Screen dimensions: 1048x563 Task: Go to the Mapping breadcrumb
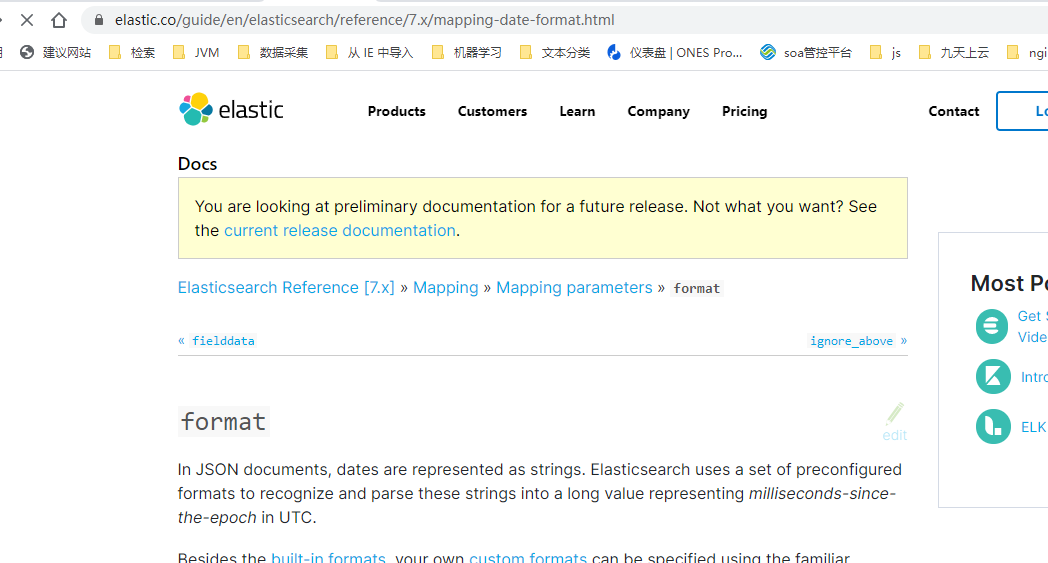pos(446,288)
